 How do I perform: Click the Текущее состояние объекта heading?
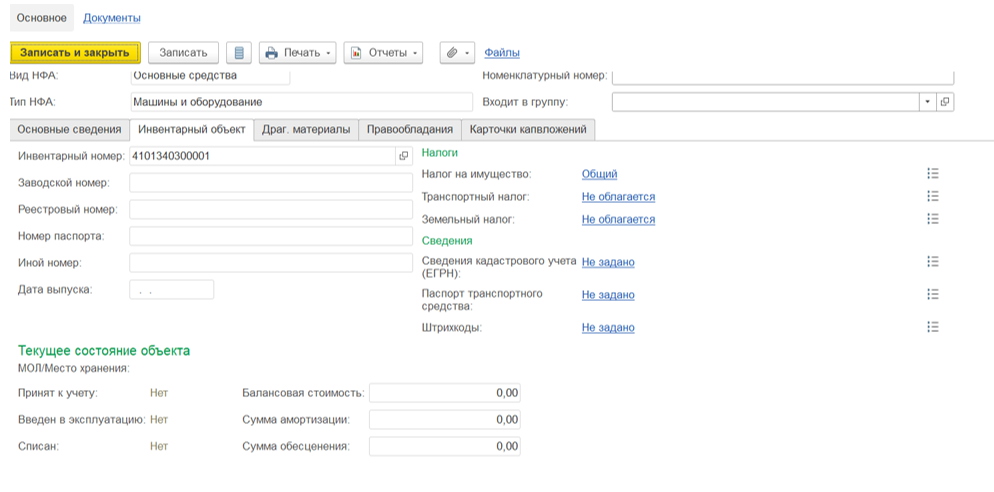click(104, 351)
